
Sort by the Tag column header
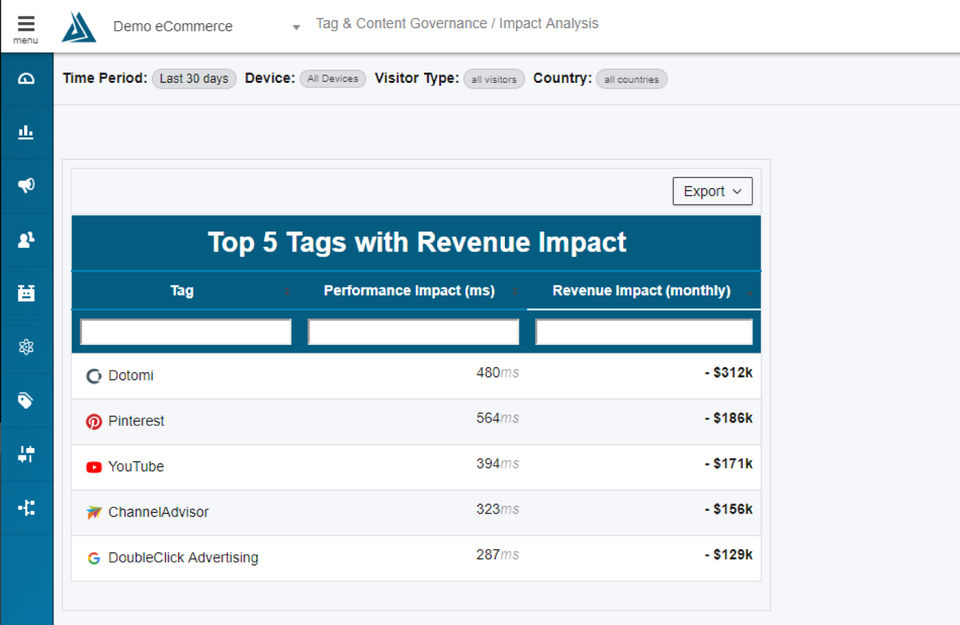point(182,291)
